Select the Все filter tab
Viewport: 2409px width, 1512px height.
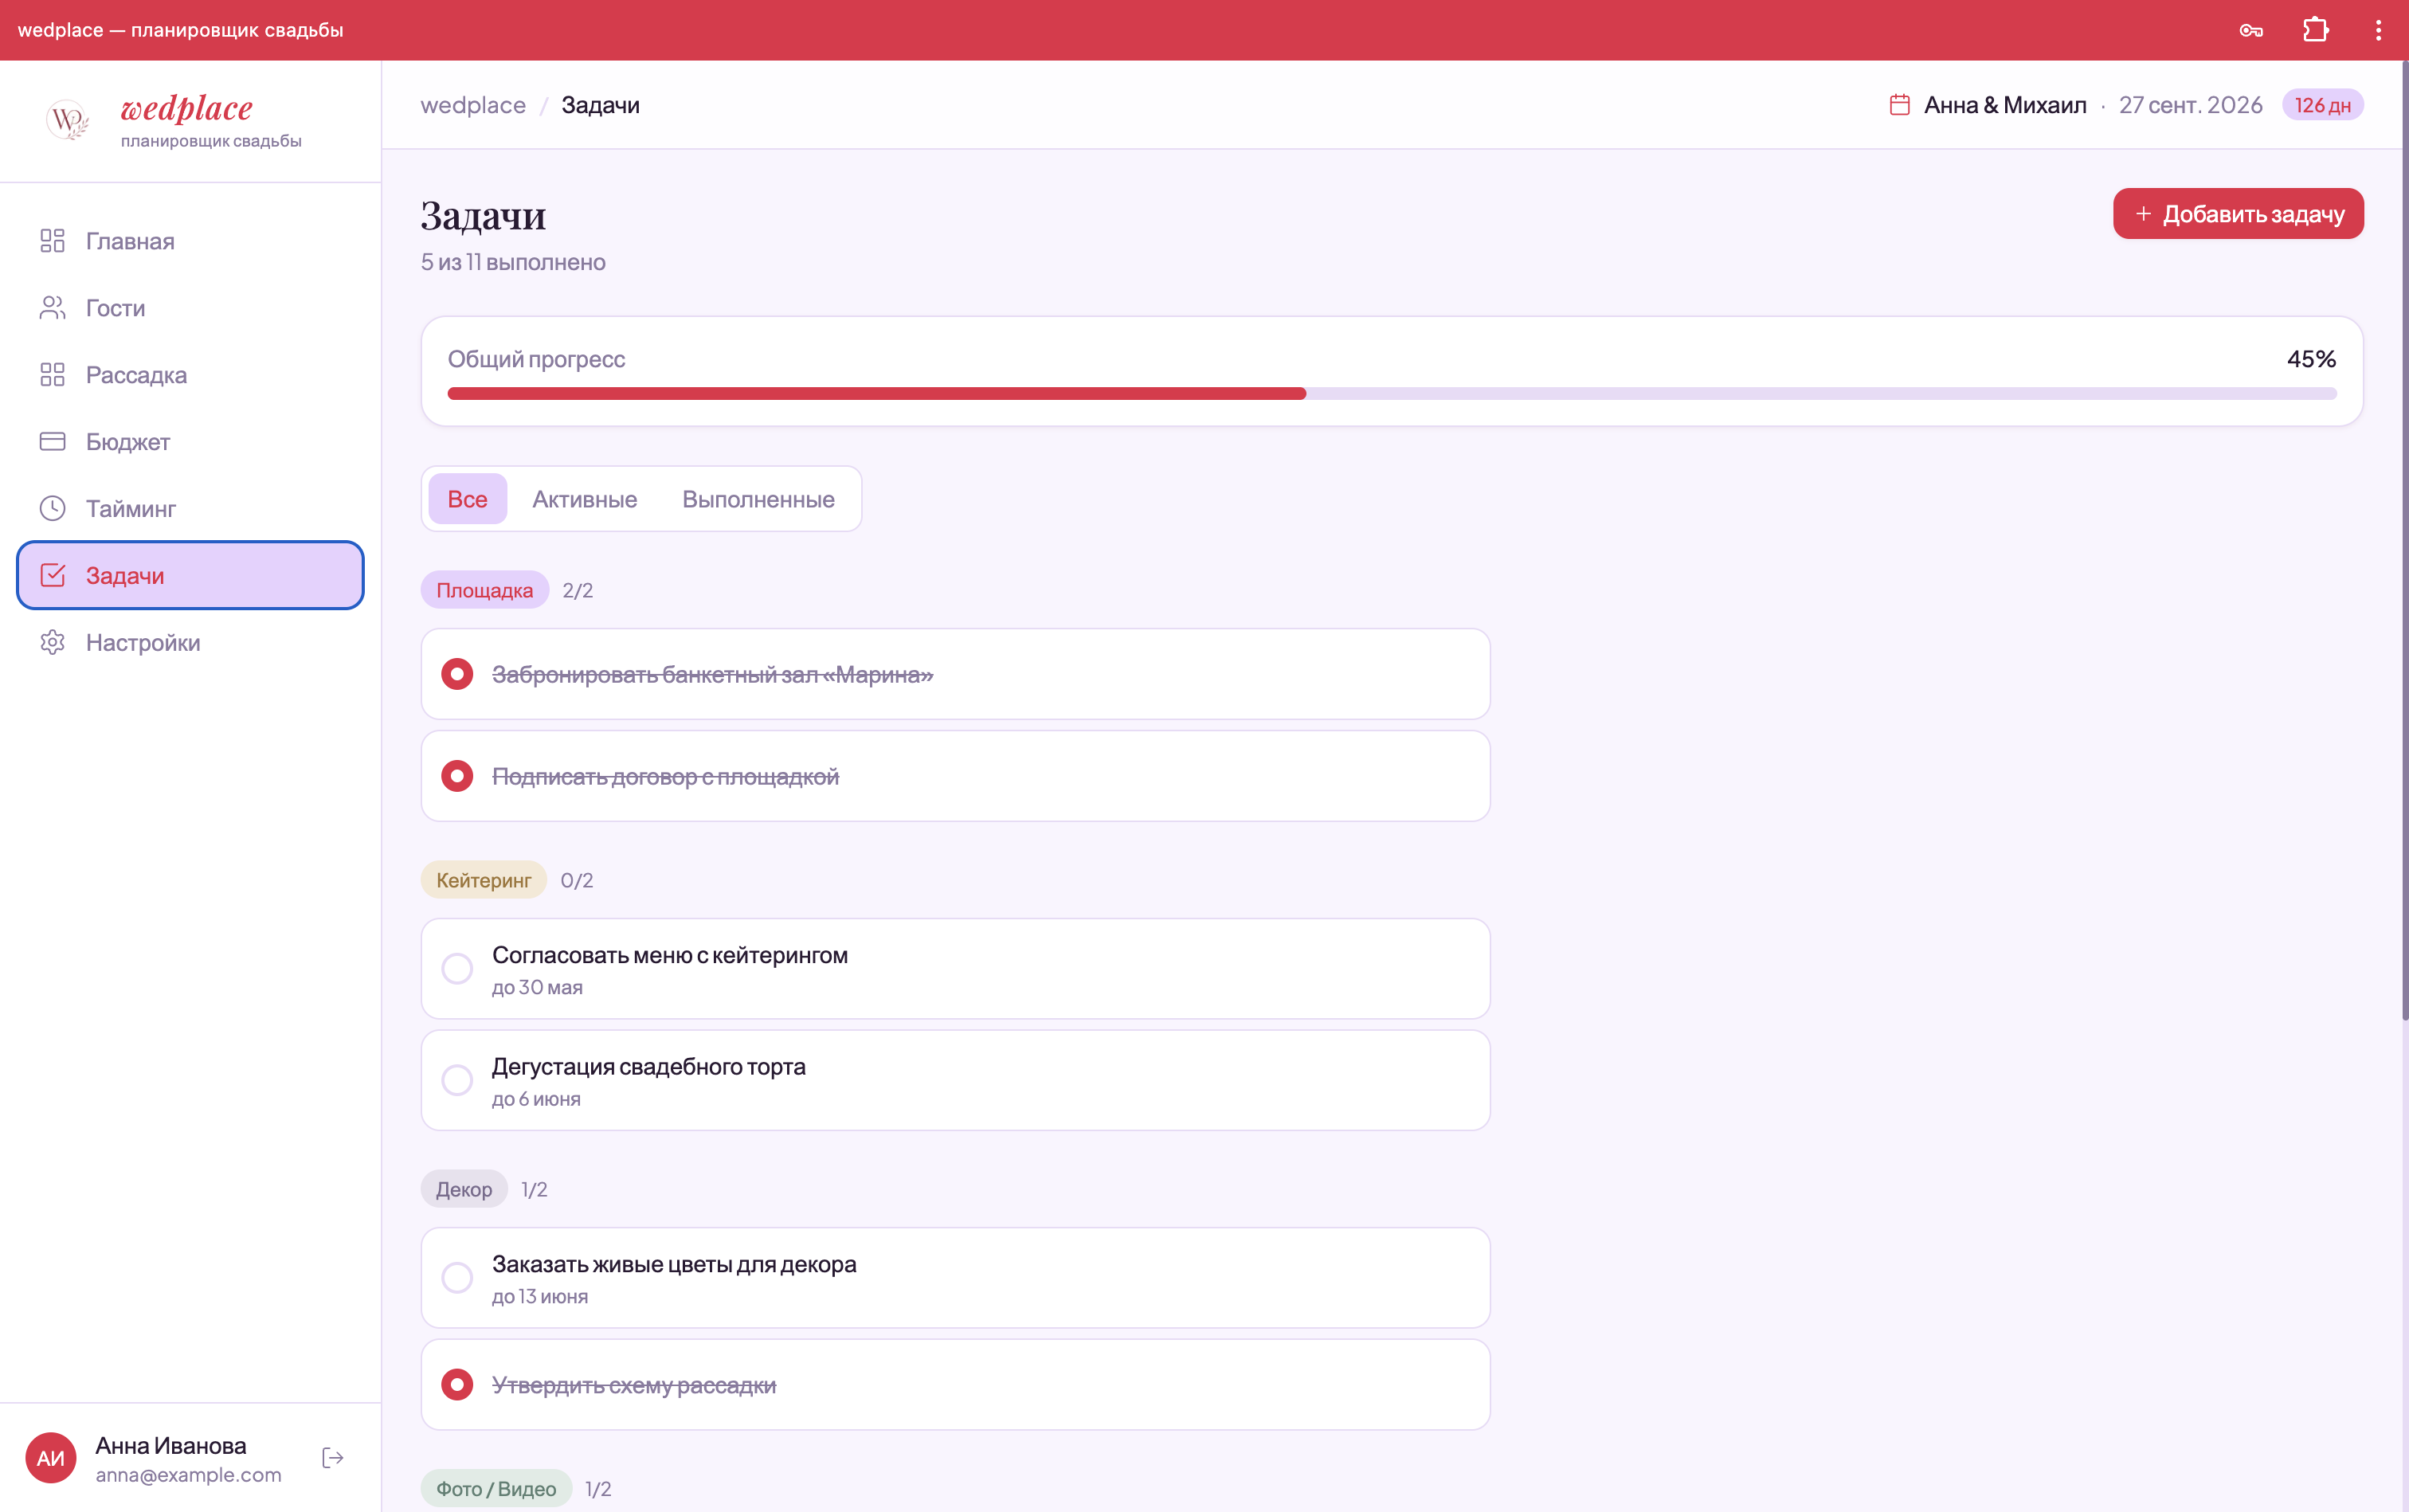coord(467,499)
